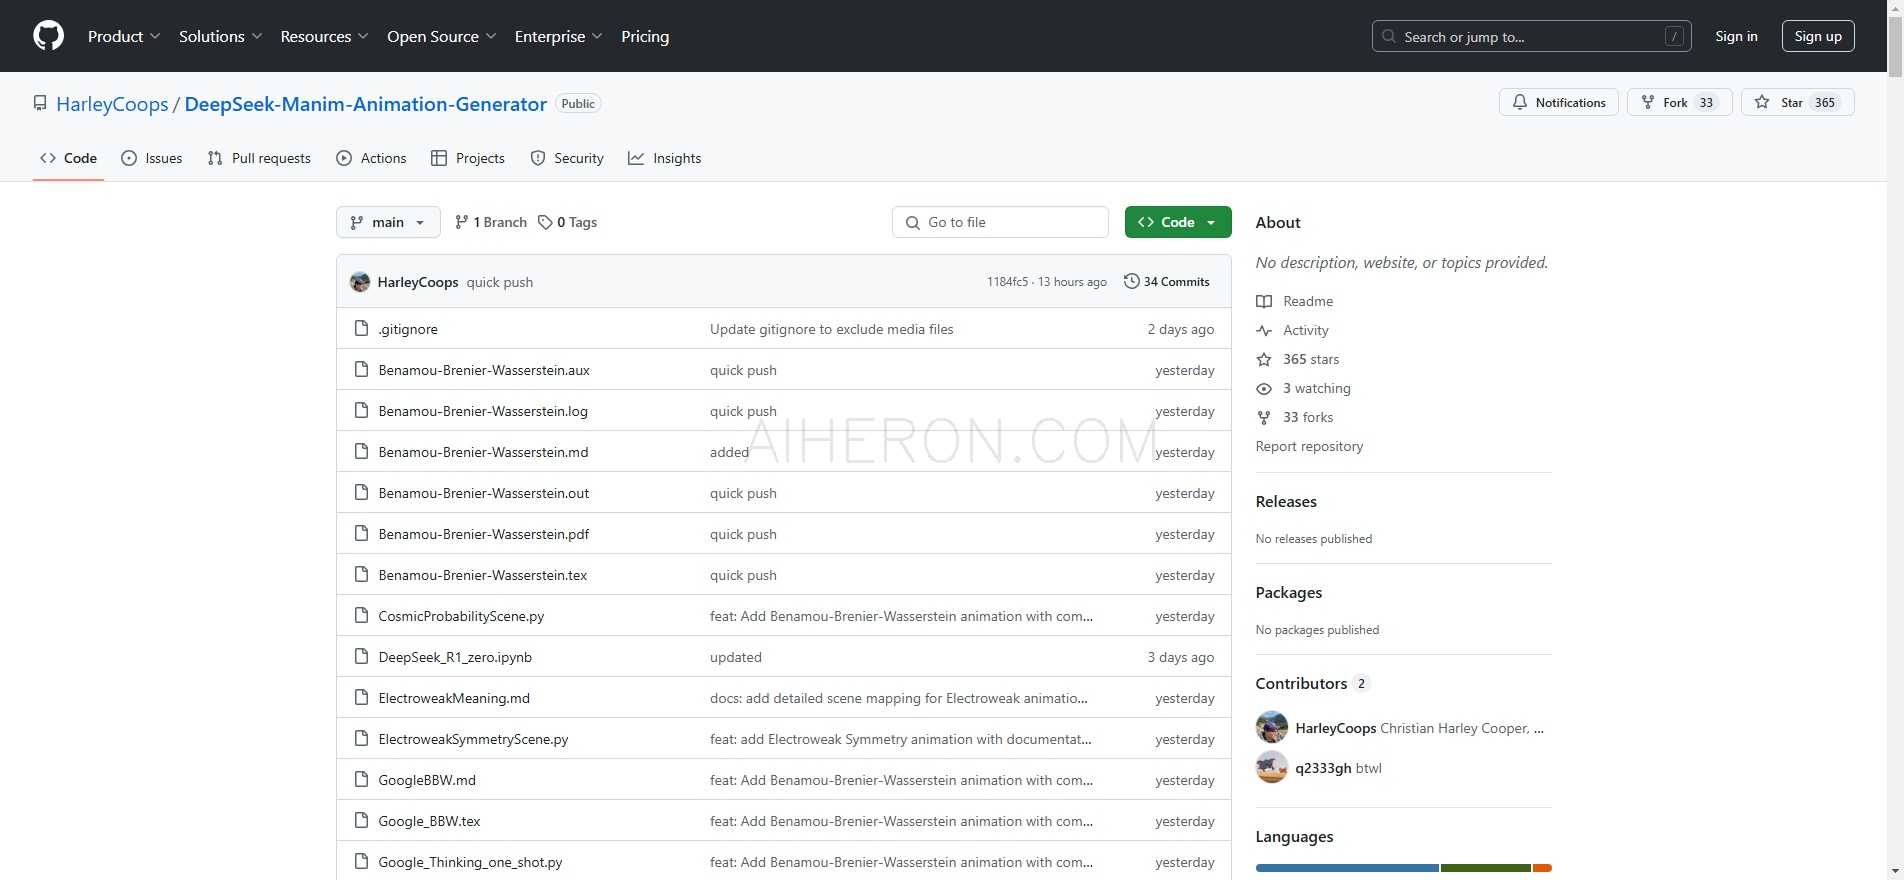Click the Sign in link
1904x880 pixels.
point(1736,36)
